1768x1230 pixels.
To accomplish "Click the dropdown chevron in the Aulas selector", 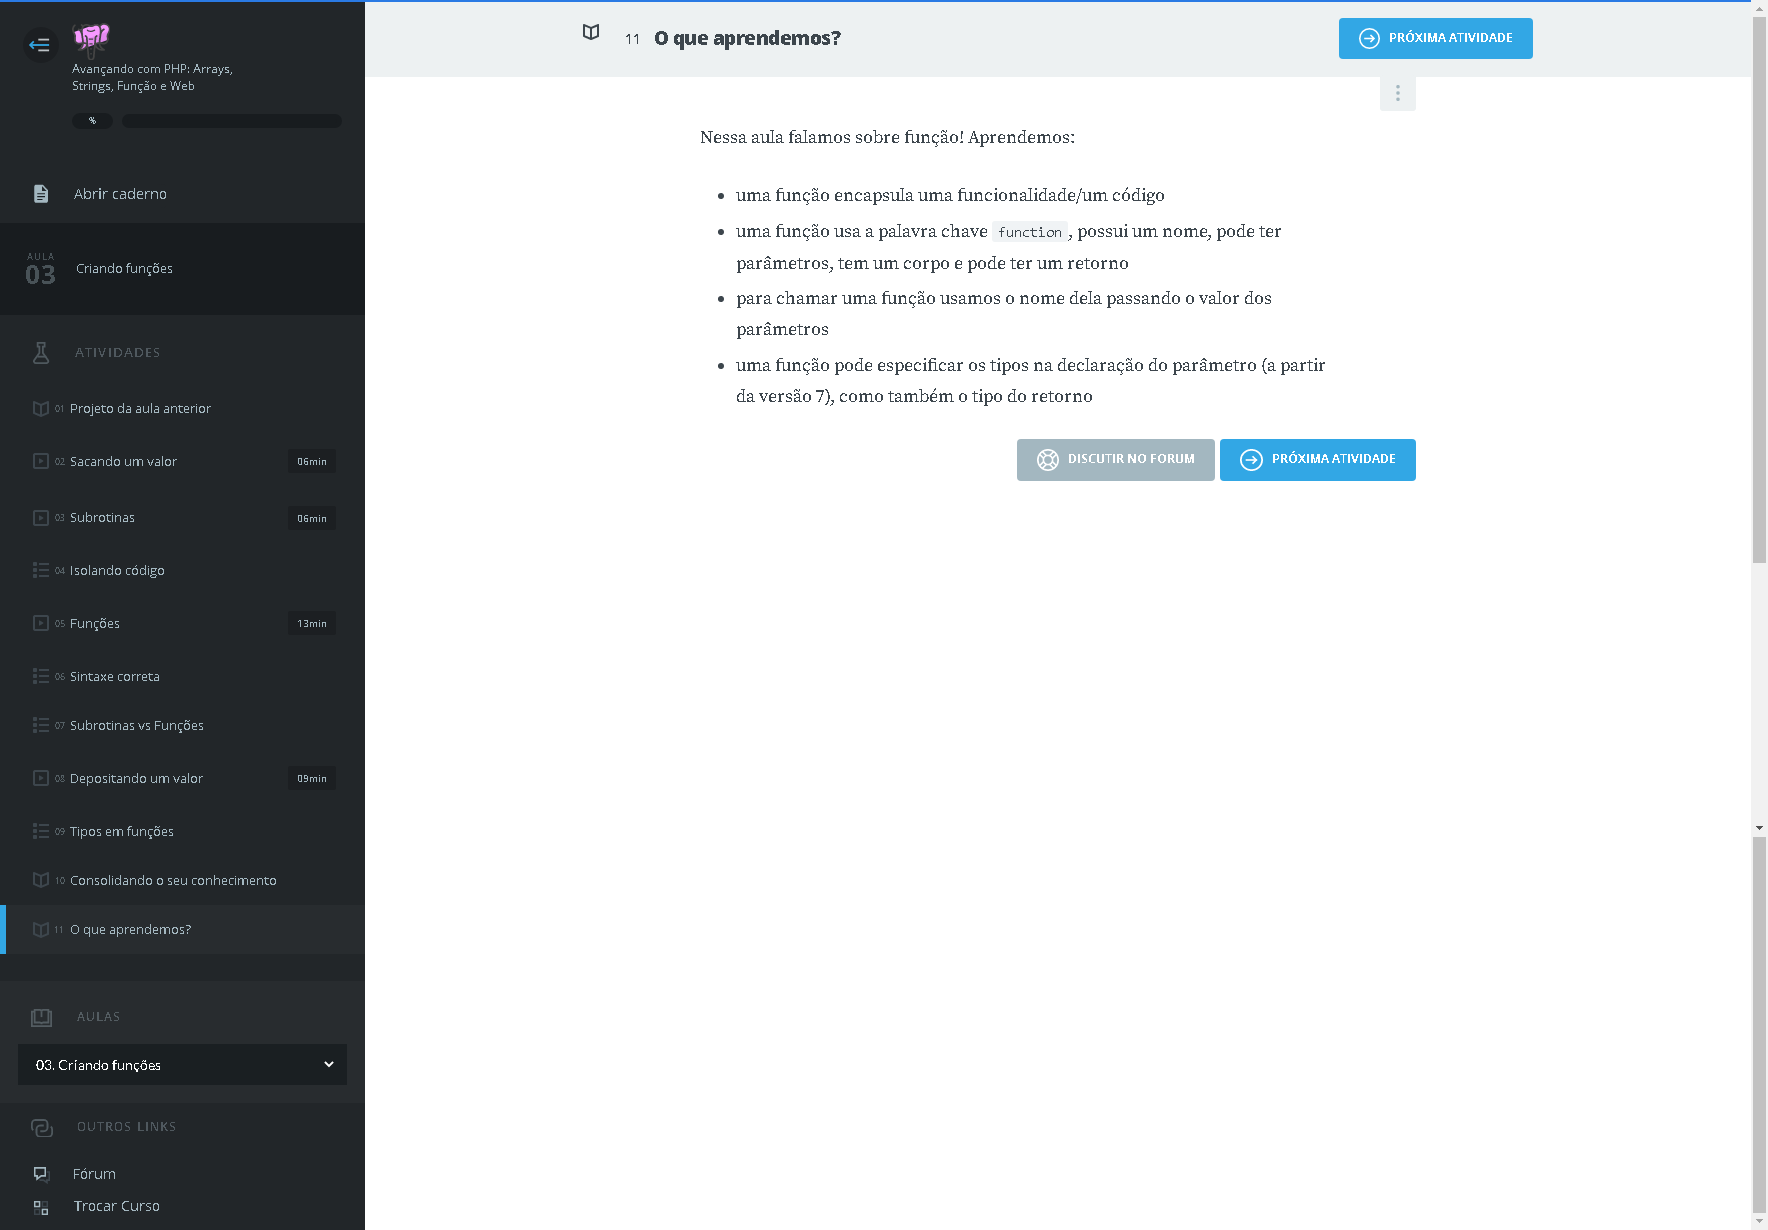I will pos(328,1065).
